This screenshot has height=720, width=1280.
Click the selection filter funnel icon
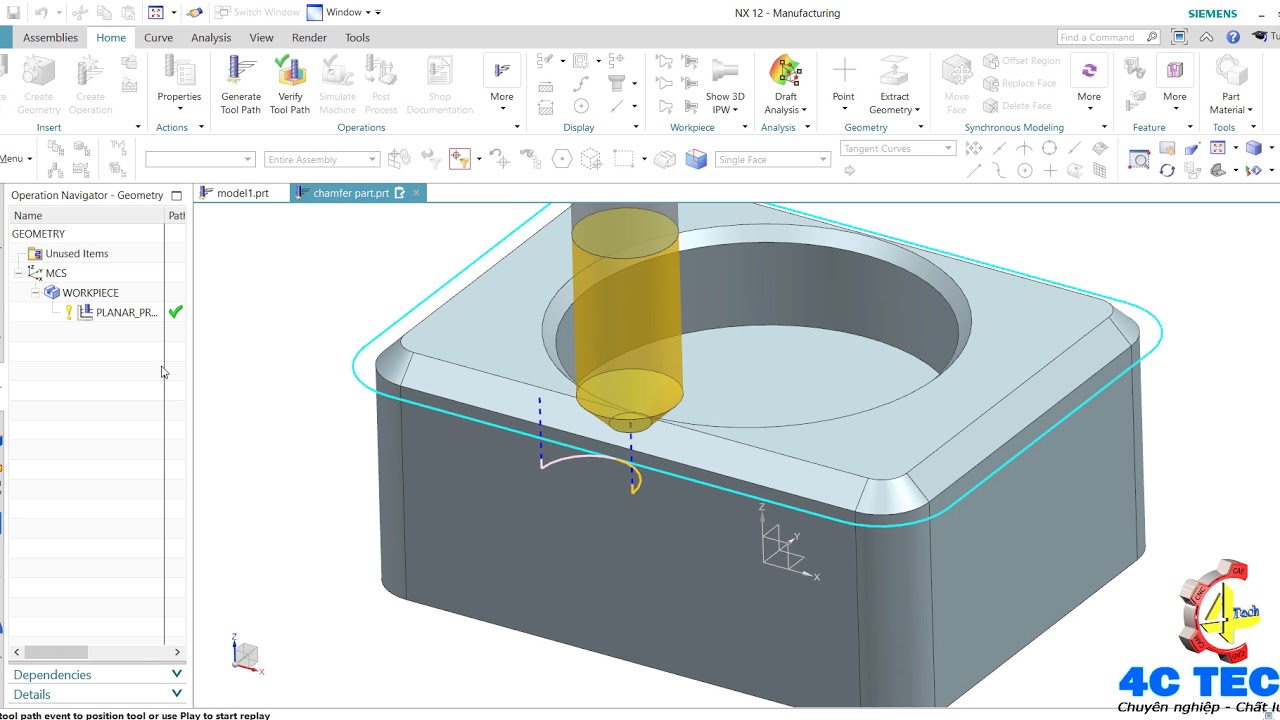pyautogui.click(x=459, y=159)
